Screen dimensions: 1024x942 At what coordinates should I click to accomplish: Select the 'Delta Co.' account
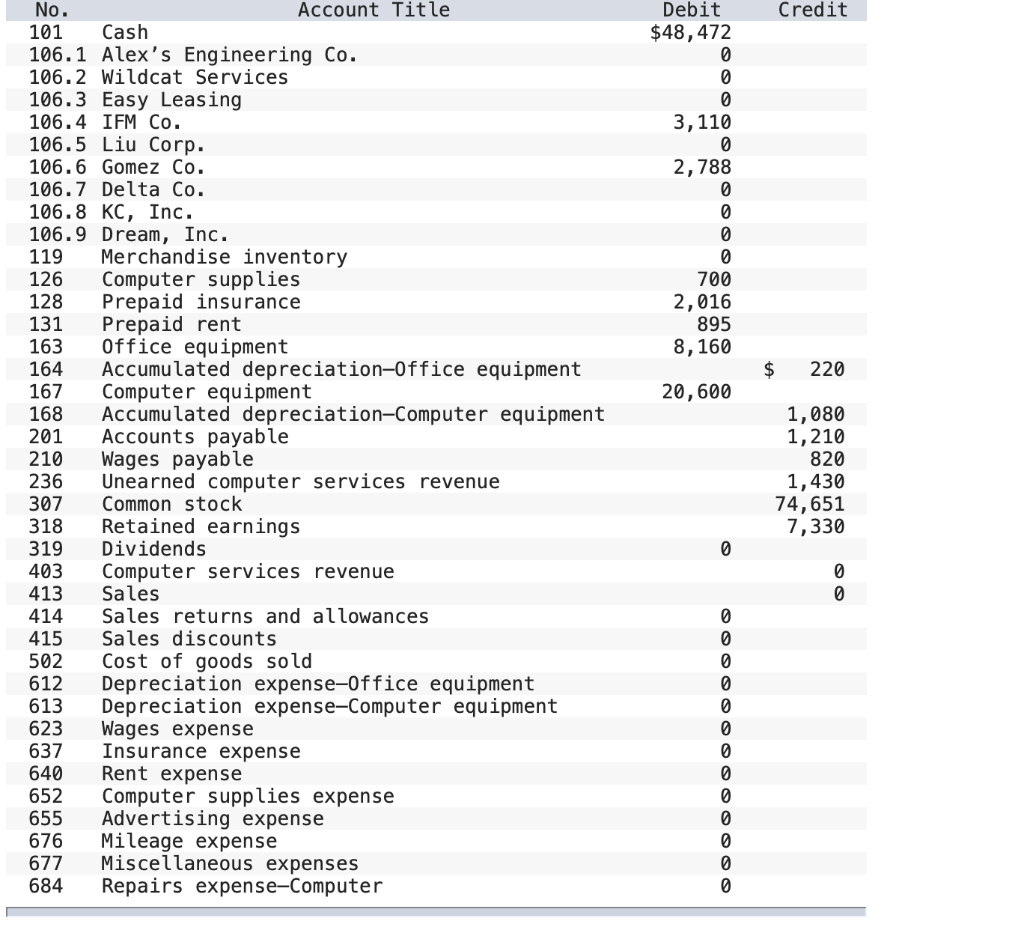tap(153, 189)
